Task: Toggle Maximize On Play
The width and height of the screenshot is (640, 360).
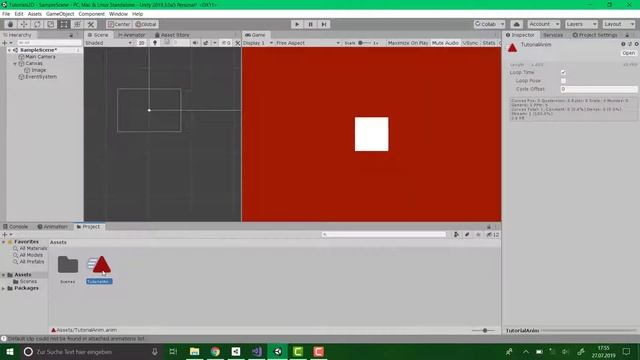Action: coord(408,43)
